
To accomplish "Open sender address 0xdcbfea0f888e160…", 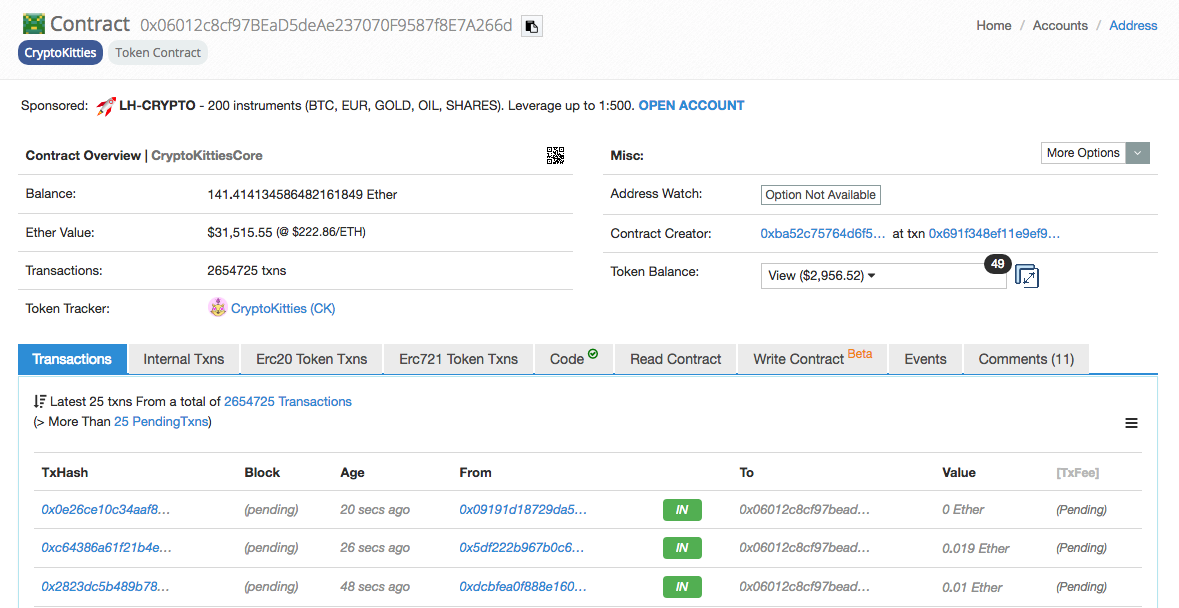I will (523, 587).
